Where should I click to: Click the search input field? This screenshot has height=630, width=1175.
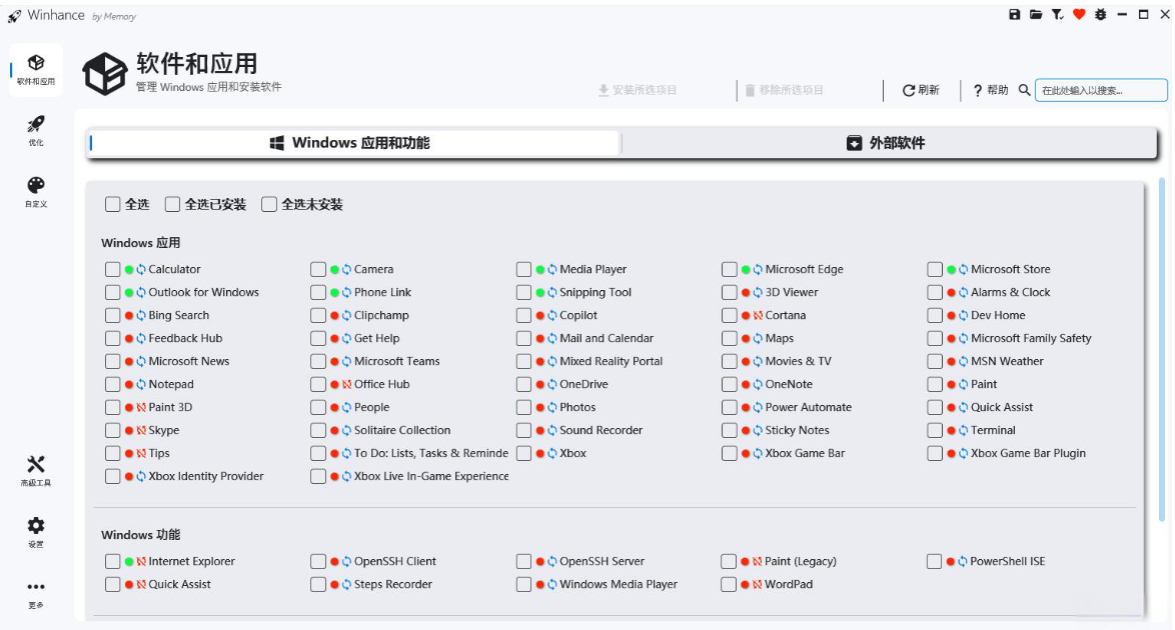tap(1100, 90)
